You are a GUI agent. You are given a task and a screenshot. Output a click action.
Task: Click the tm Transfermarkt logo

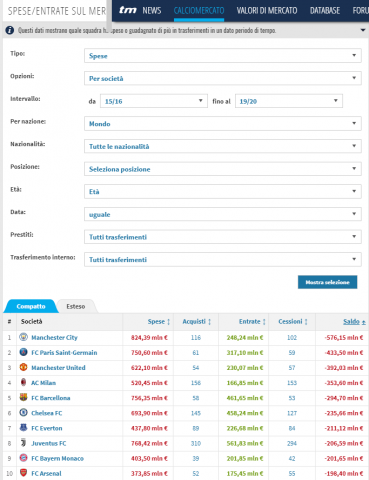pyautogui.click(x=128, y=10)
